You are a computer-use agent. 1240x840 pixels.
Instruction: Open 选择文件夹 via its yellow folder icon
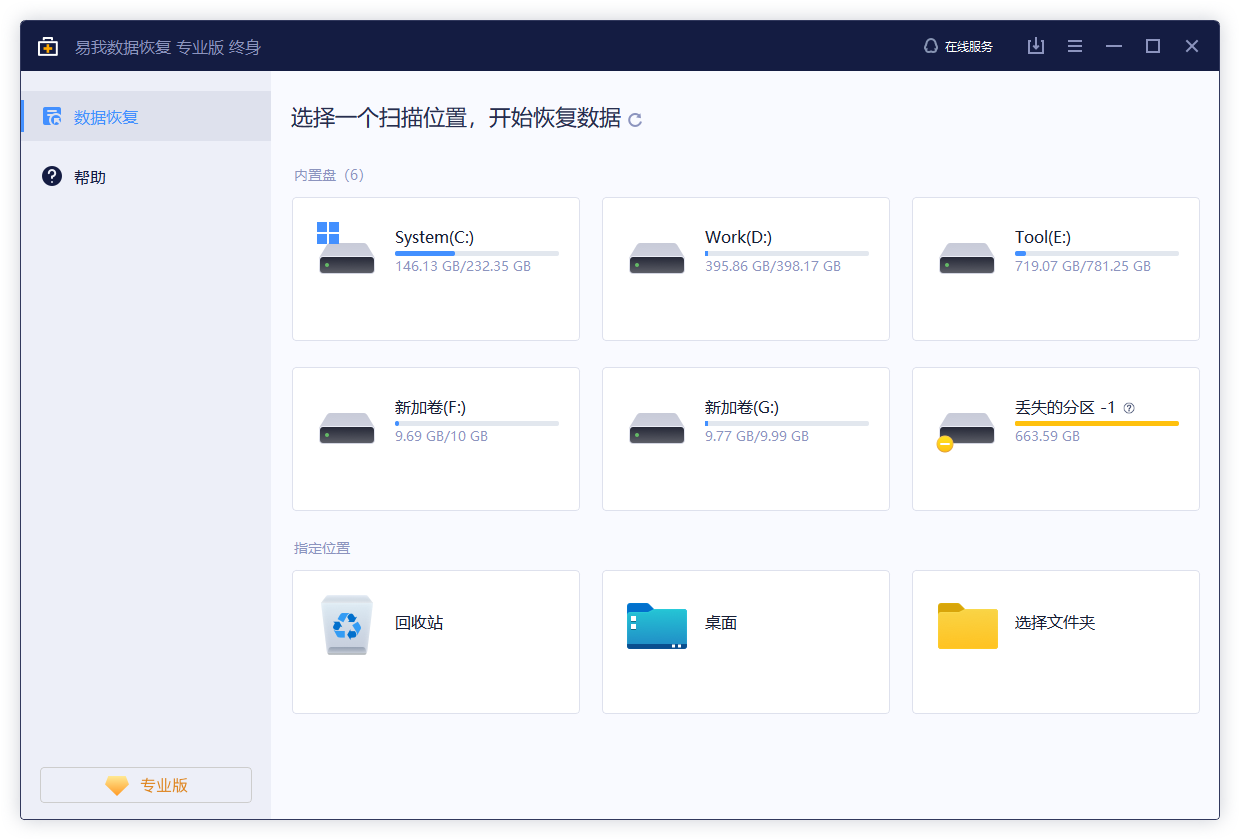coord(966,624)
